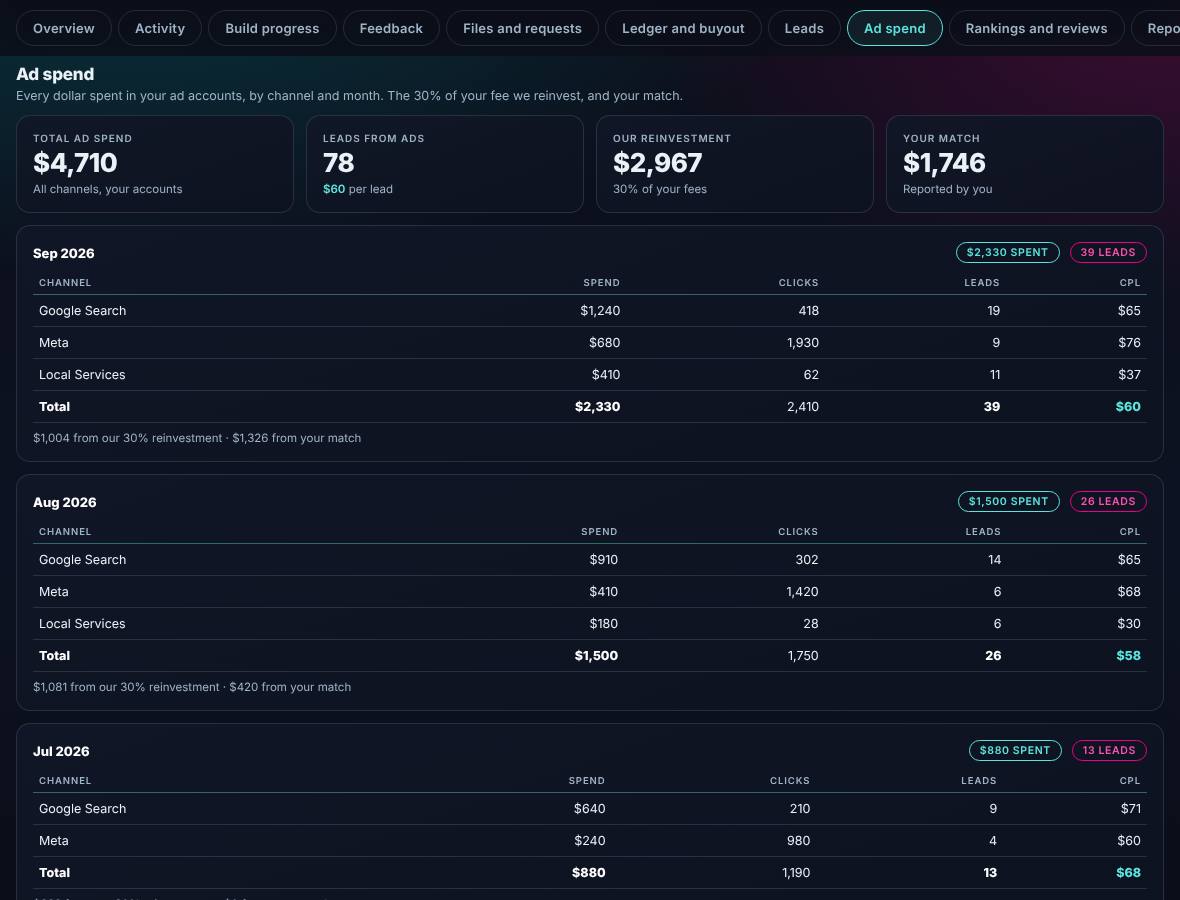This screenshot has height=900, width=1180.
Task: Click the 1,420 clicks value
Action: tap(802, 592)
